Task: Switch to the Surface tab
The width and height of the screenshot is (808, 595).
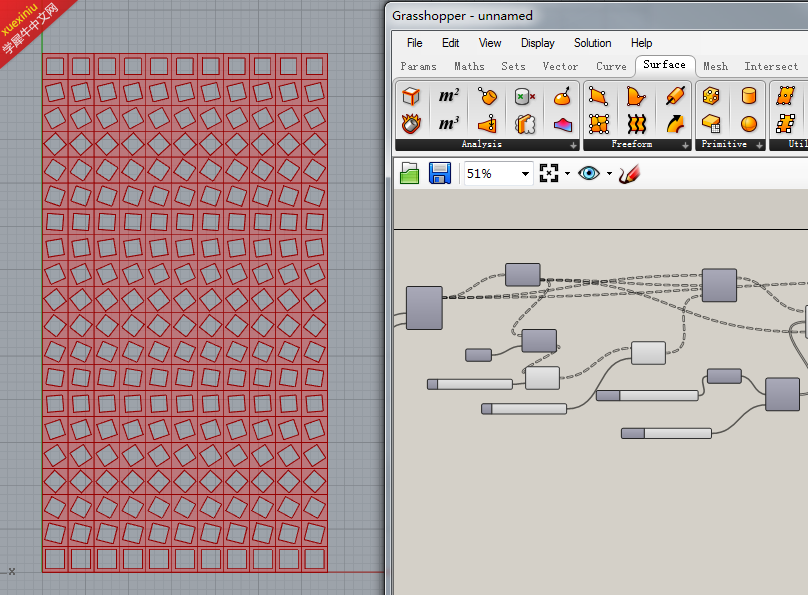Action: (664, 65)
